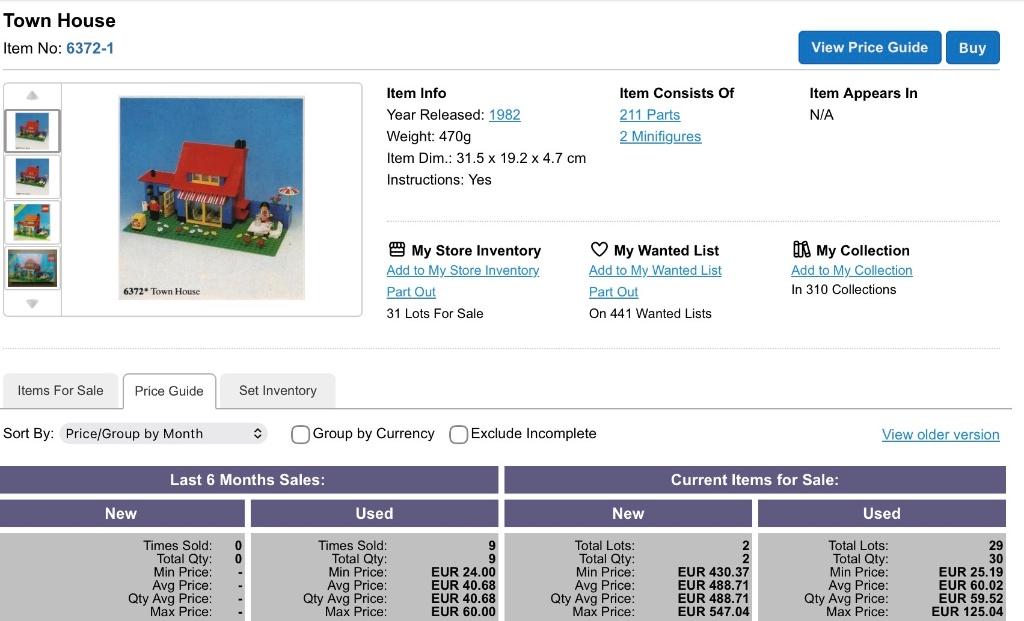Click the 'Weight: 470g' text
1024x621 pixels.
pyautogui.click(x=428, y=136)
